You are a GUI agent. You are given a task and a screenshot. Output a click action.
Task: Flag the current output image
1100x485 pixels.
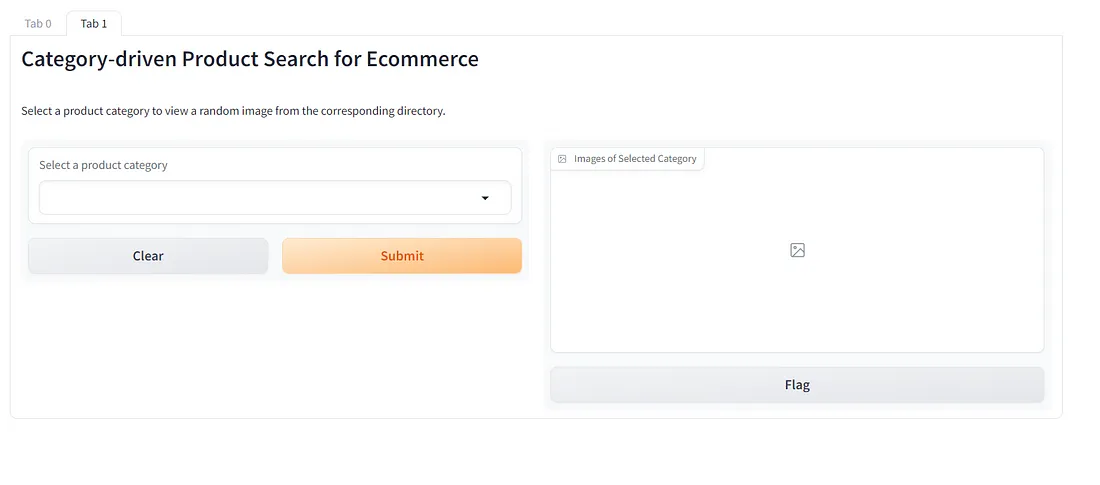tap(797, 385)
